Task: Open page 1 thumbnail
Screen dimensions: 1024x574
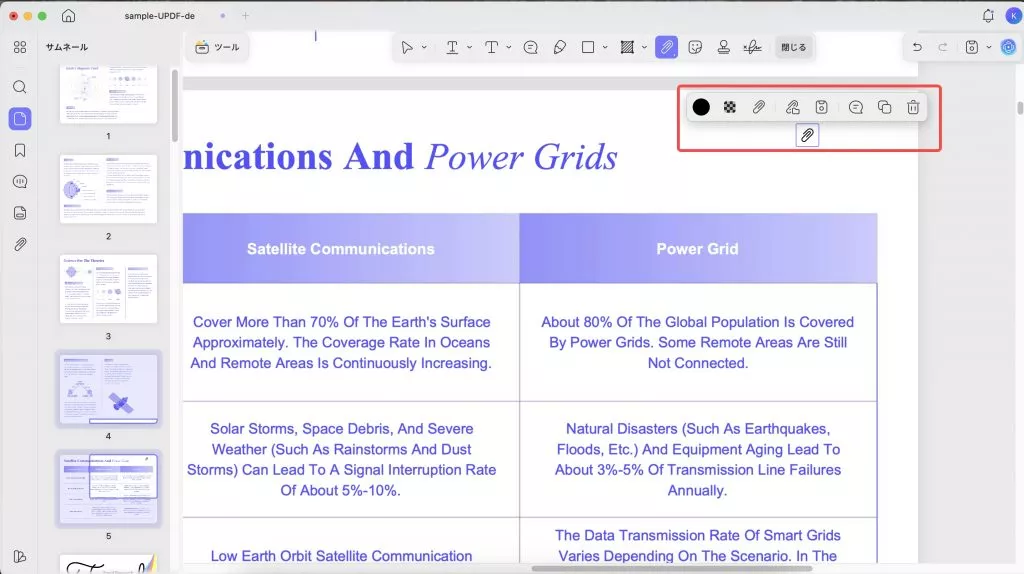Action: pos(108,94)
